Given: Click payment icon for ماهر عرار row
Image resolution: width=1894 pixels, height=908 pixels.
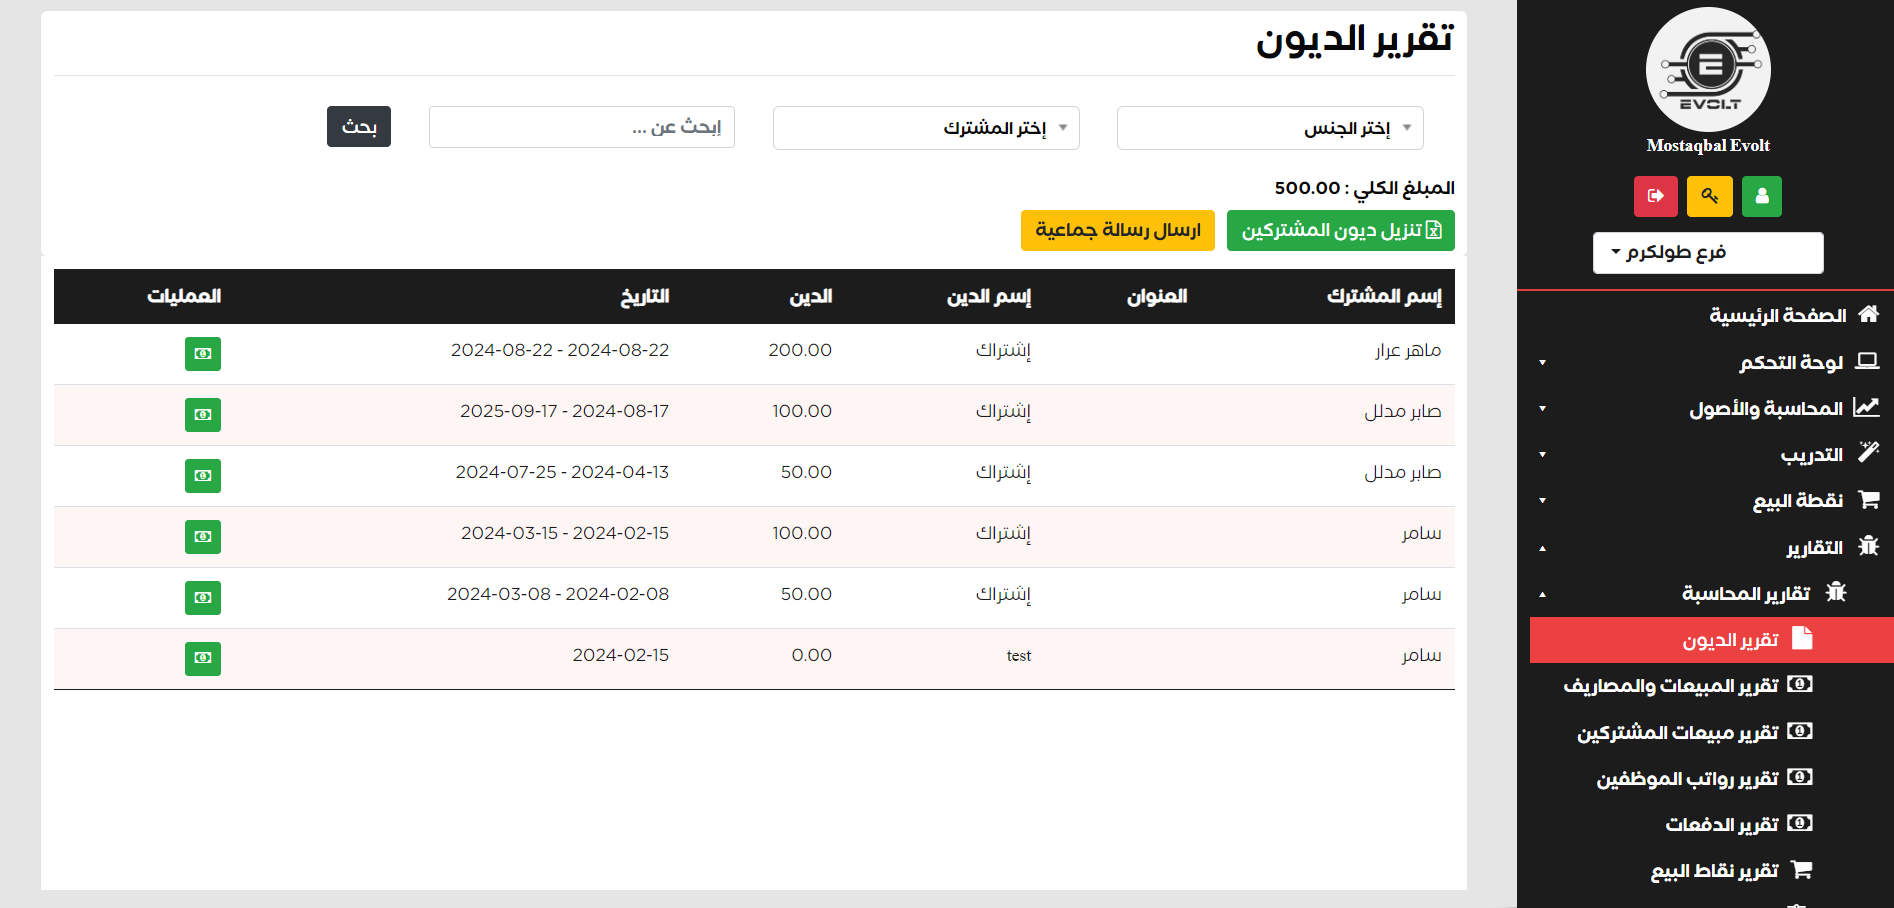Looking at the screenshot, I should (203, 354).
